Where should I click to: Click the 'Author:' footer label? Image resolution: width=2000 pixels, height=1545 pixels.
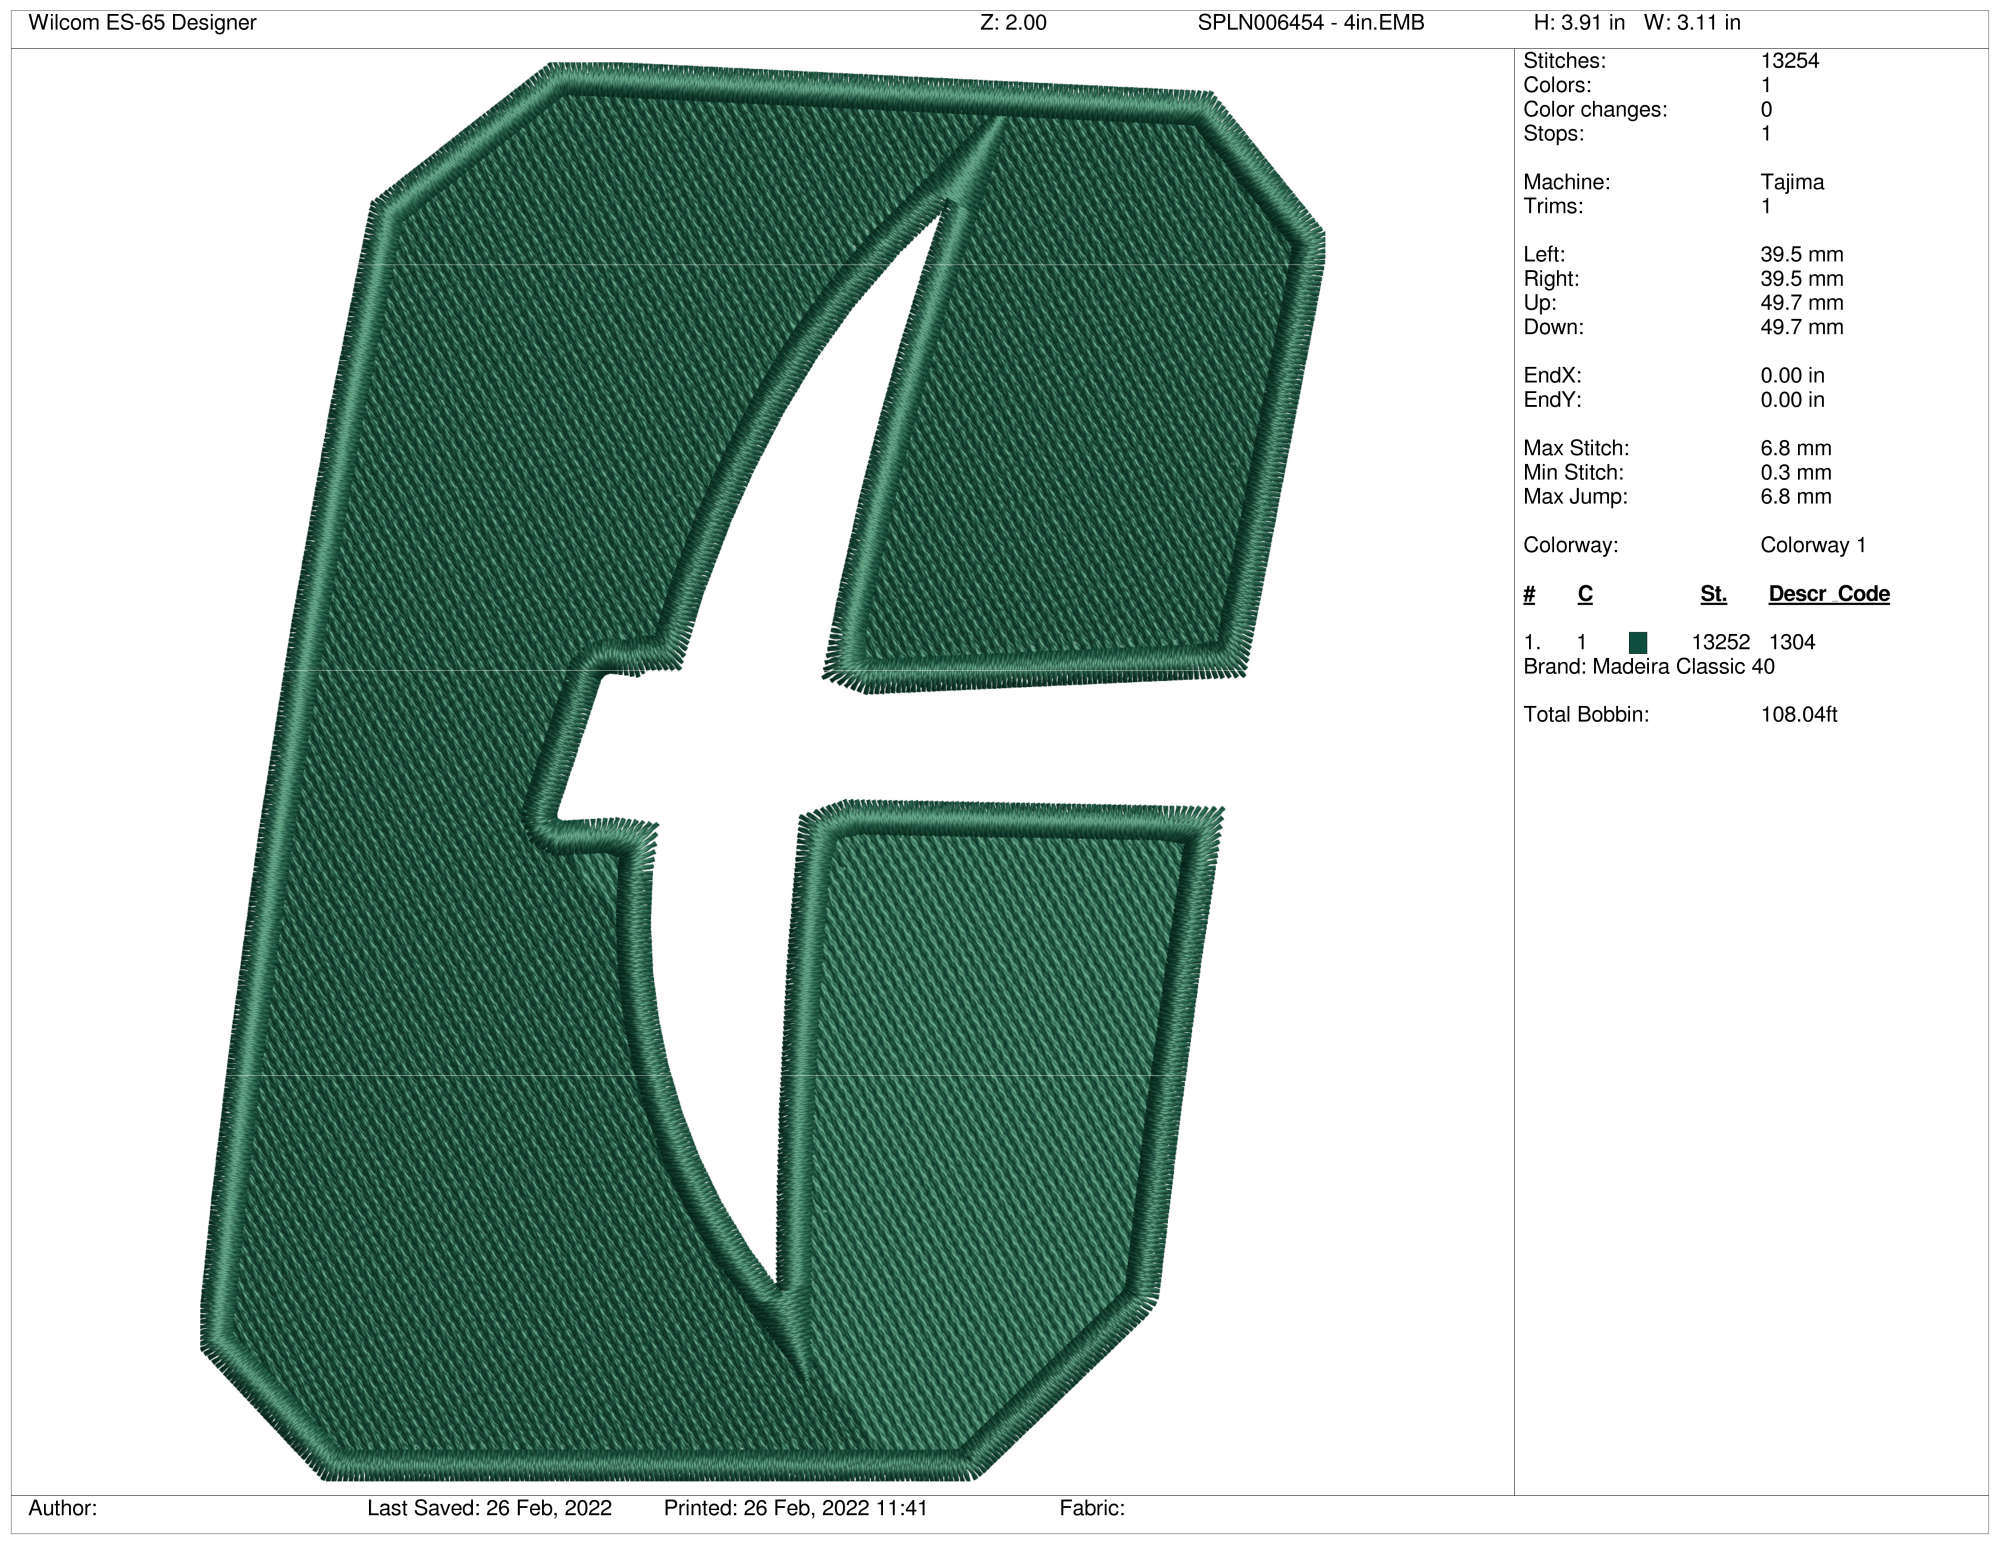[x=62, y=1508]
